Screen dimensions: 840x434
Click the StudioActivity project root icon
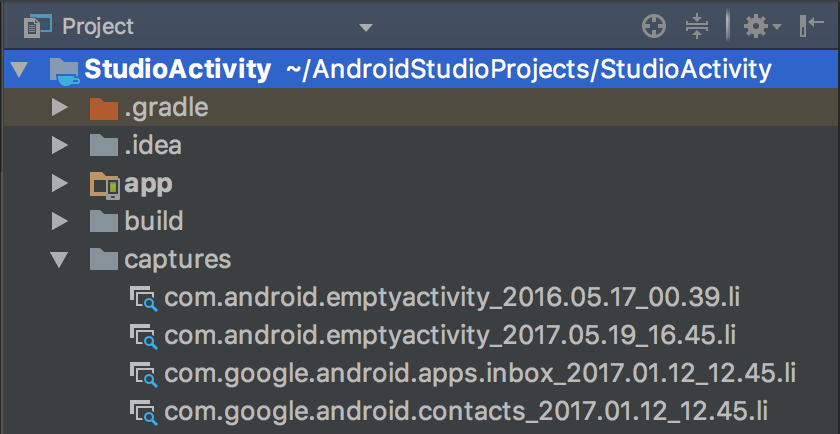pyautogui.click(x=64, y=70)
